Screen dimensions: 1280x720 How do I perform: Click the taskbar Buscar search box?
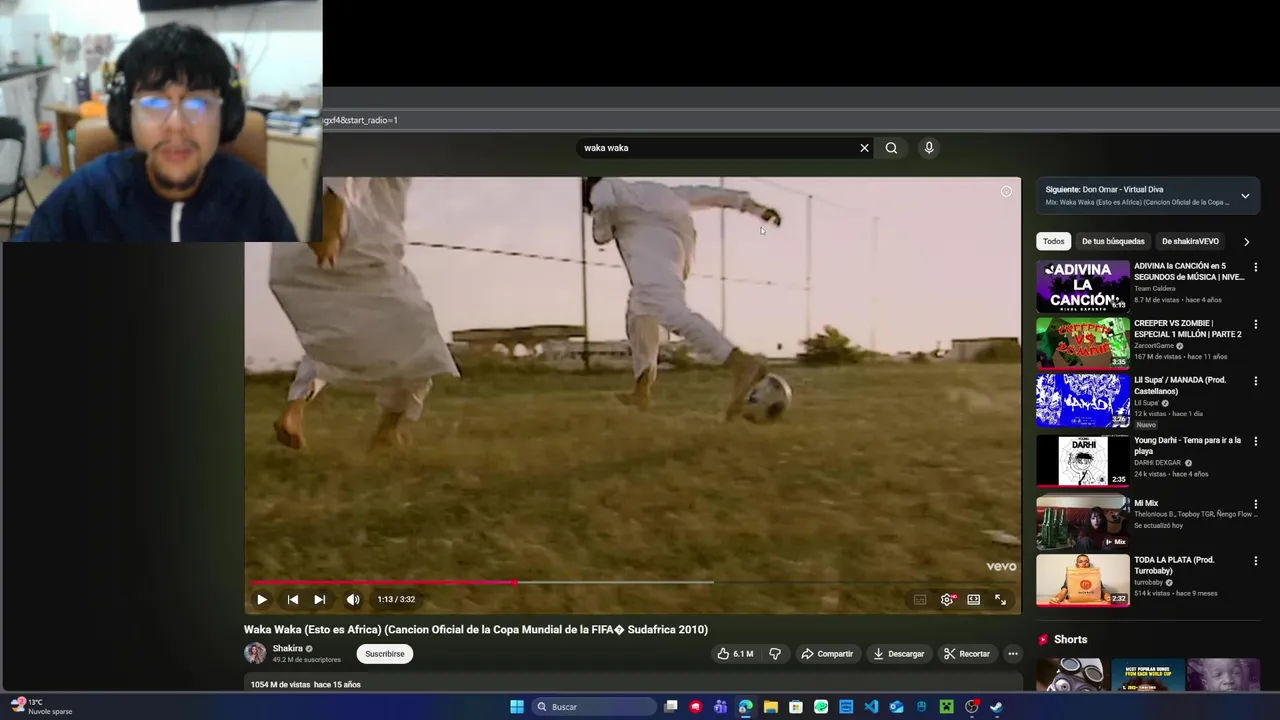(594, 707)
